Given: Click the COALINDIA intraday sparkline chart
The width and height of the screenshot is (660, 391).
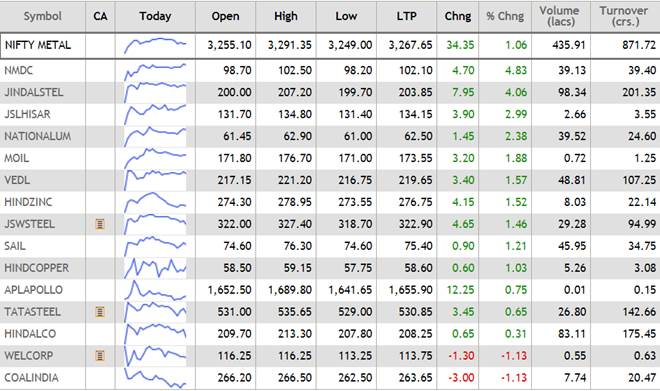Looking at the screenshot, I should [x=155, y=378].
